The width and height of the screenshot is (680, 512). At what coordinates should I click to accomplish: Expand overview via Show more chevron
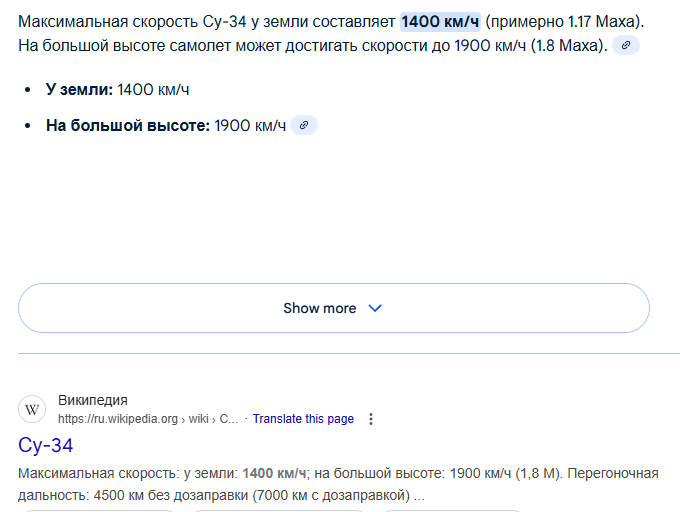tap(375, 308)
